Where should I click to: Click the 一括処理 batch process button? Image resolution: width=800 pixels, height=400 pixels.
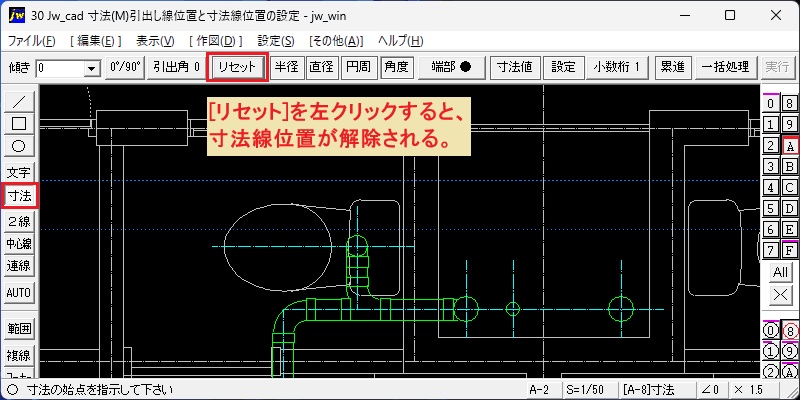pyautogui.click(x=725, y=67)
